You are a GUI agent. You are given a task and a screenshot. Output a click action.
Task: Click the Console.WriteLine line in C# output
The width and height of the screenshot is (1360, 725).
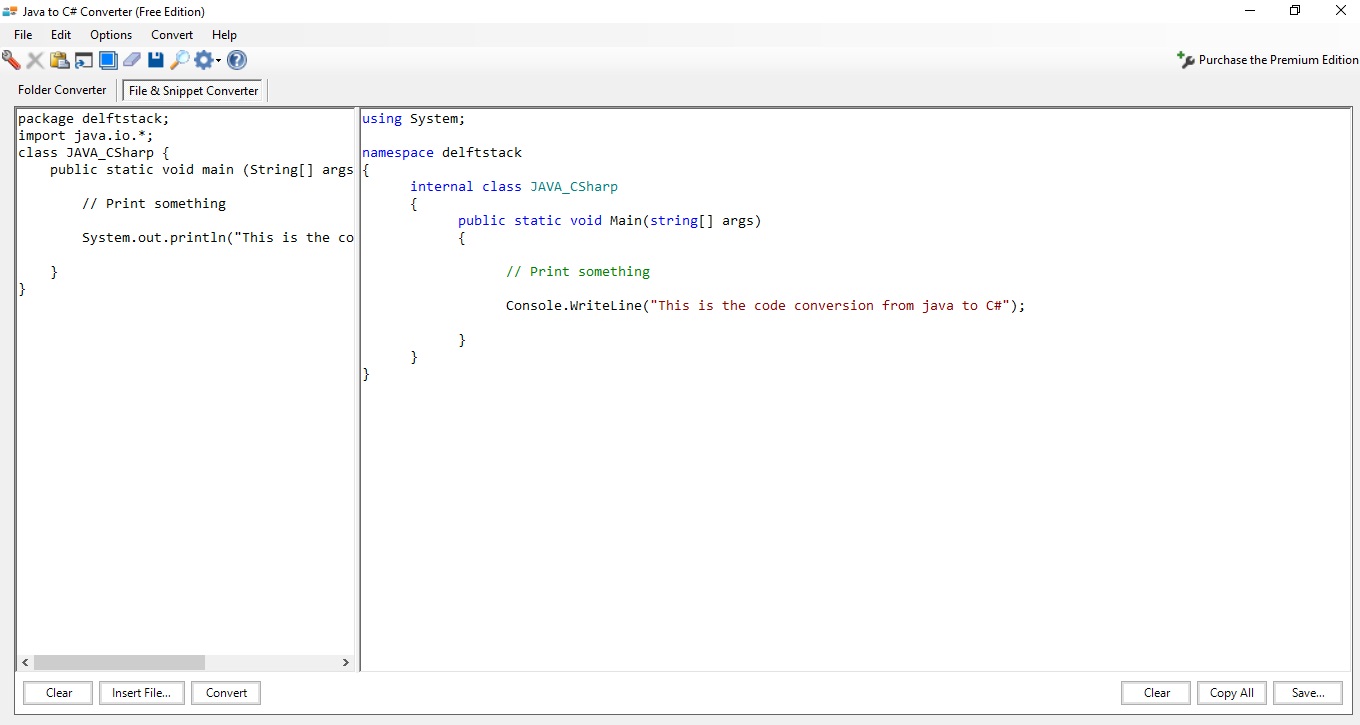tap(766, 305)
